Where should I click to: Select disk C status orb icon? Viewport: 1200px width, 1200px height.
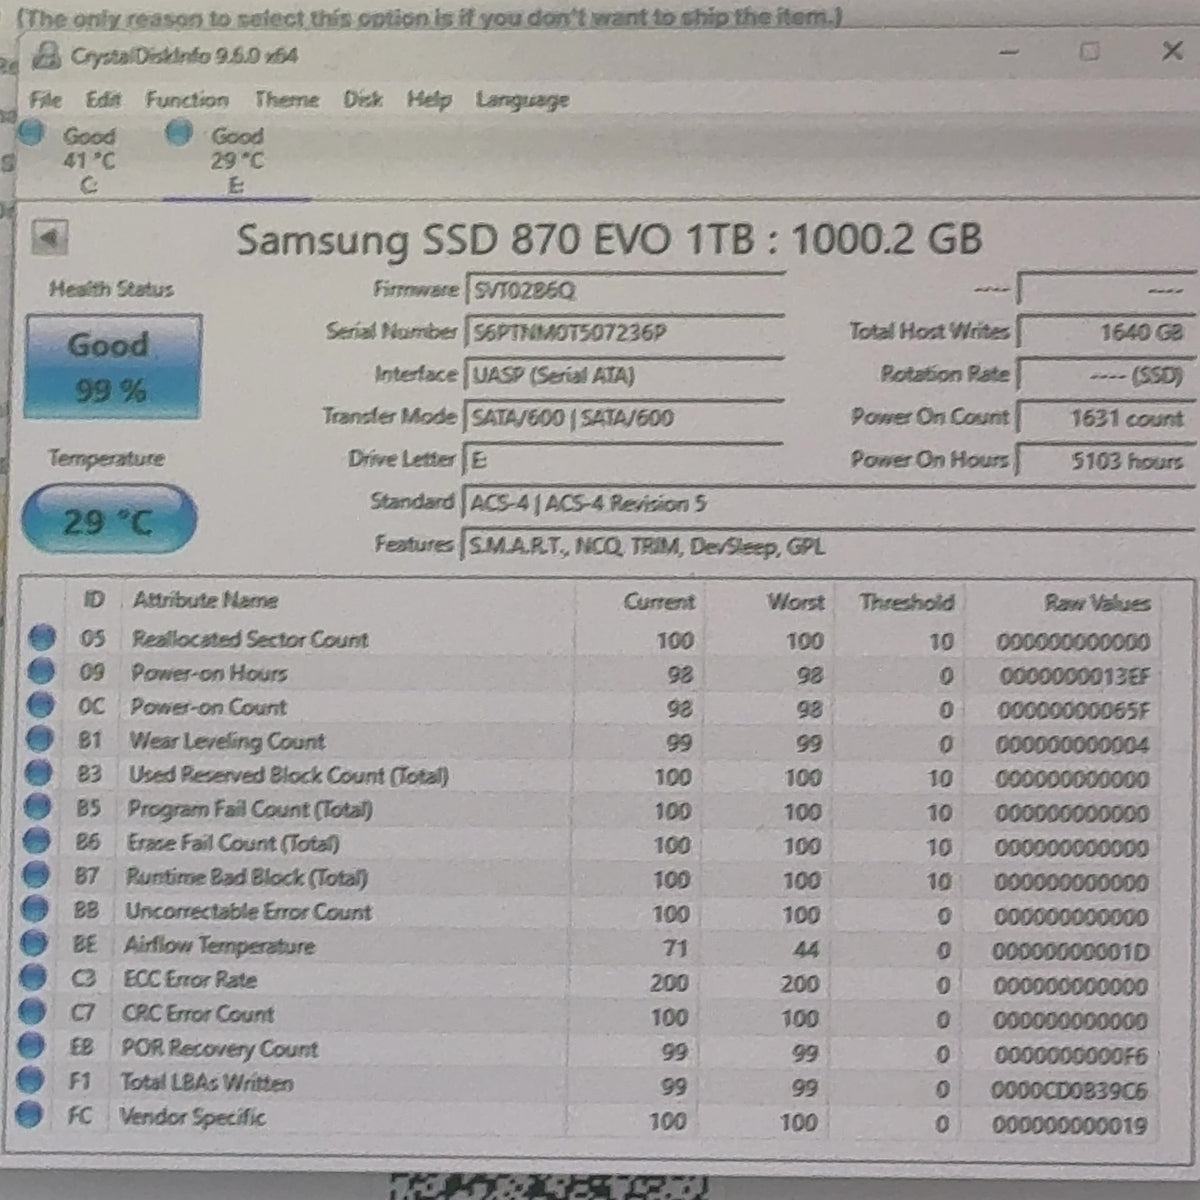32,132
